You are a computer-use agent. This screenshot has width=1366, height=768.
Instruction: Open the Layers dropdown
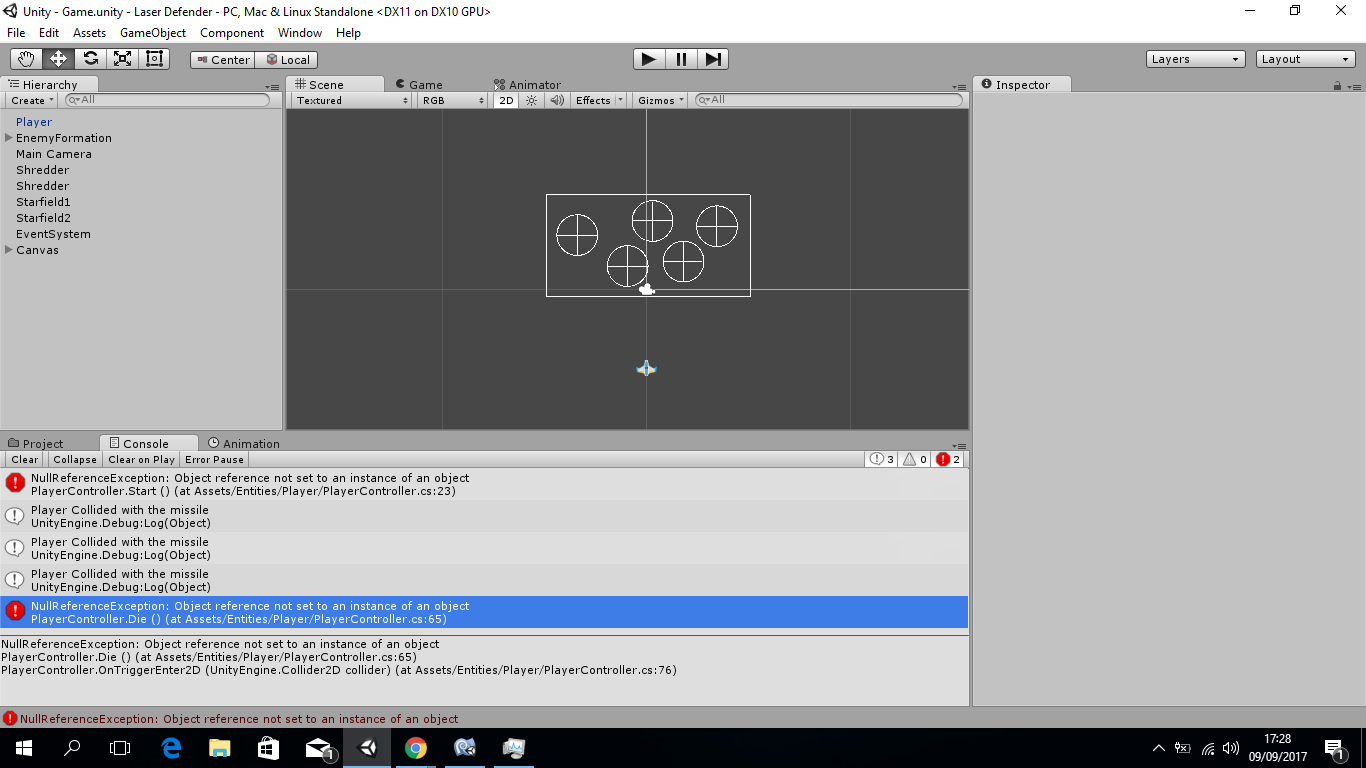[1194, 59]
